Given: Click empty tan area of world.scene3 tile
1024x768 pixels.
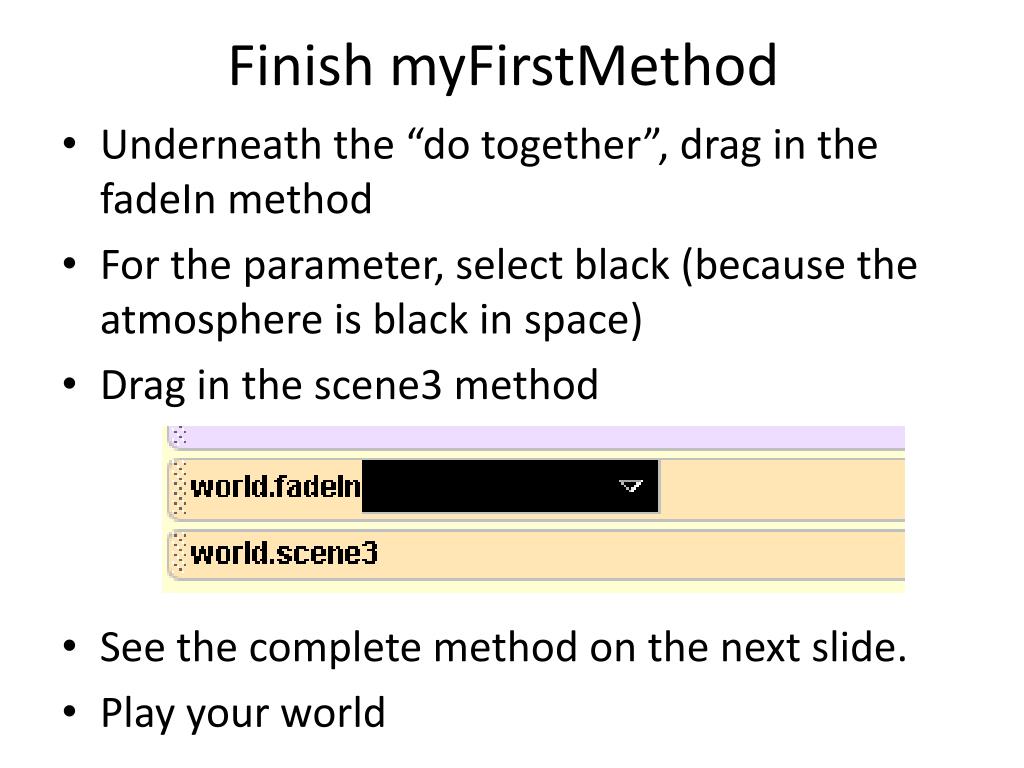Looking at the screenshot, I should click(641, 555).
